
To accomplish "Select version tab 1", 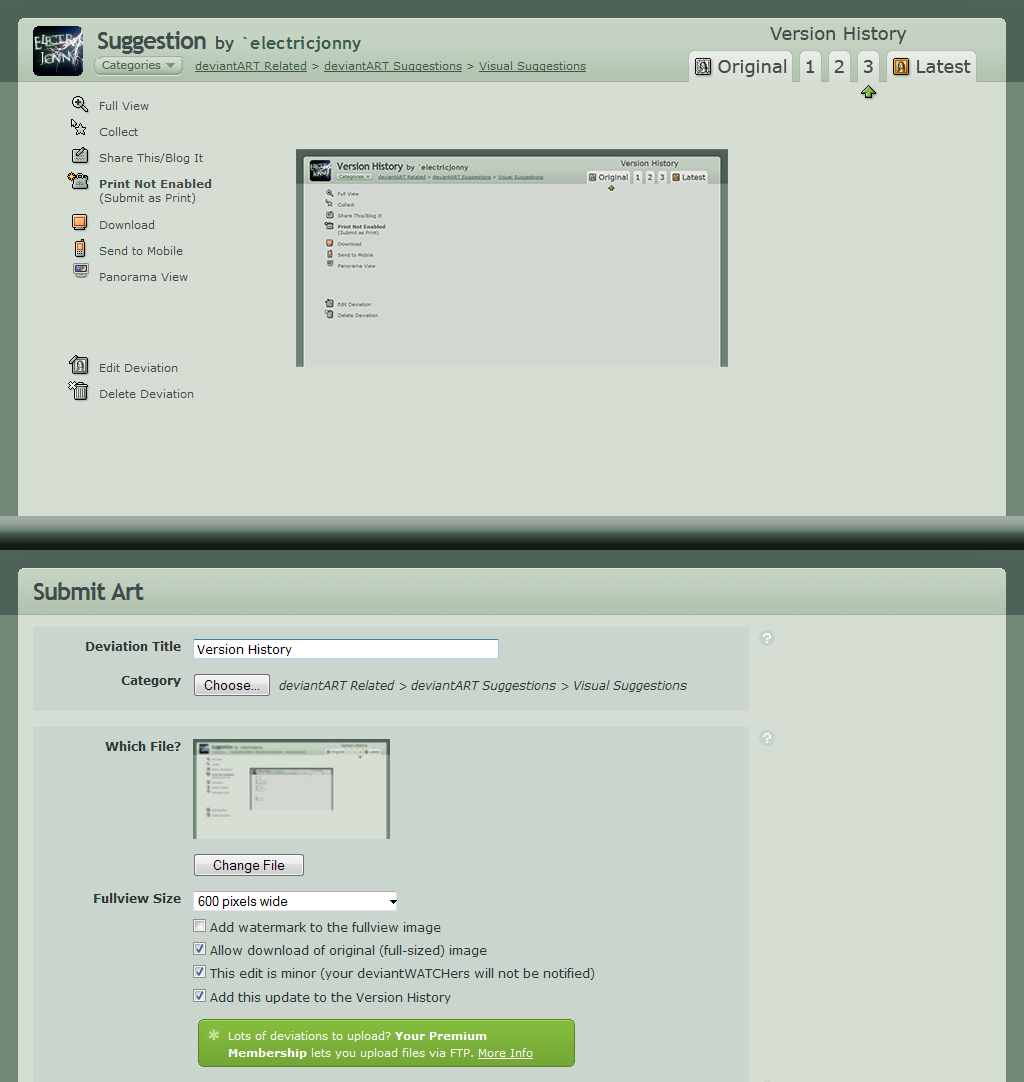I will click(x=810, y=67).
